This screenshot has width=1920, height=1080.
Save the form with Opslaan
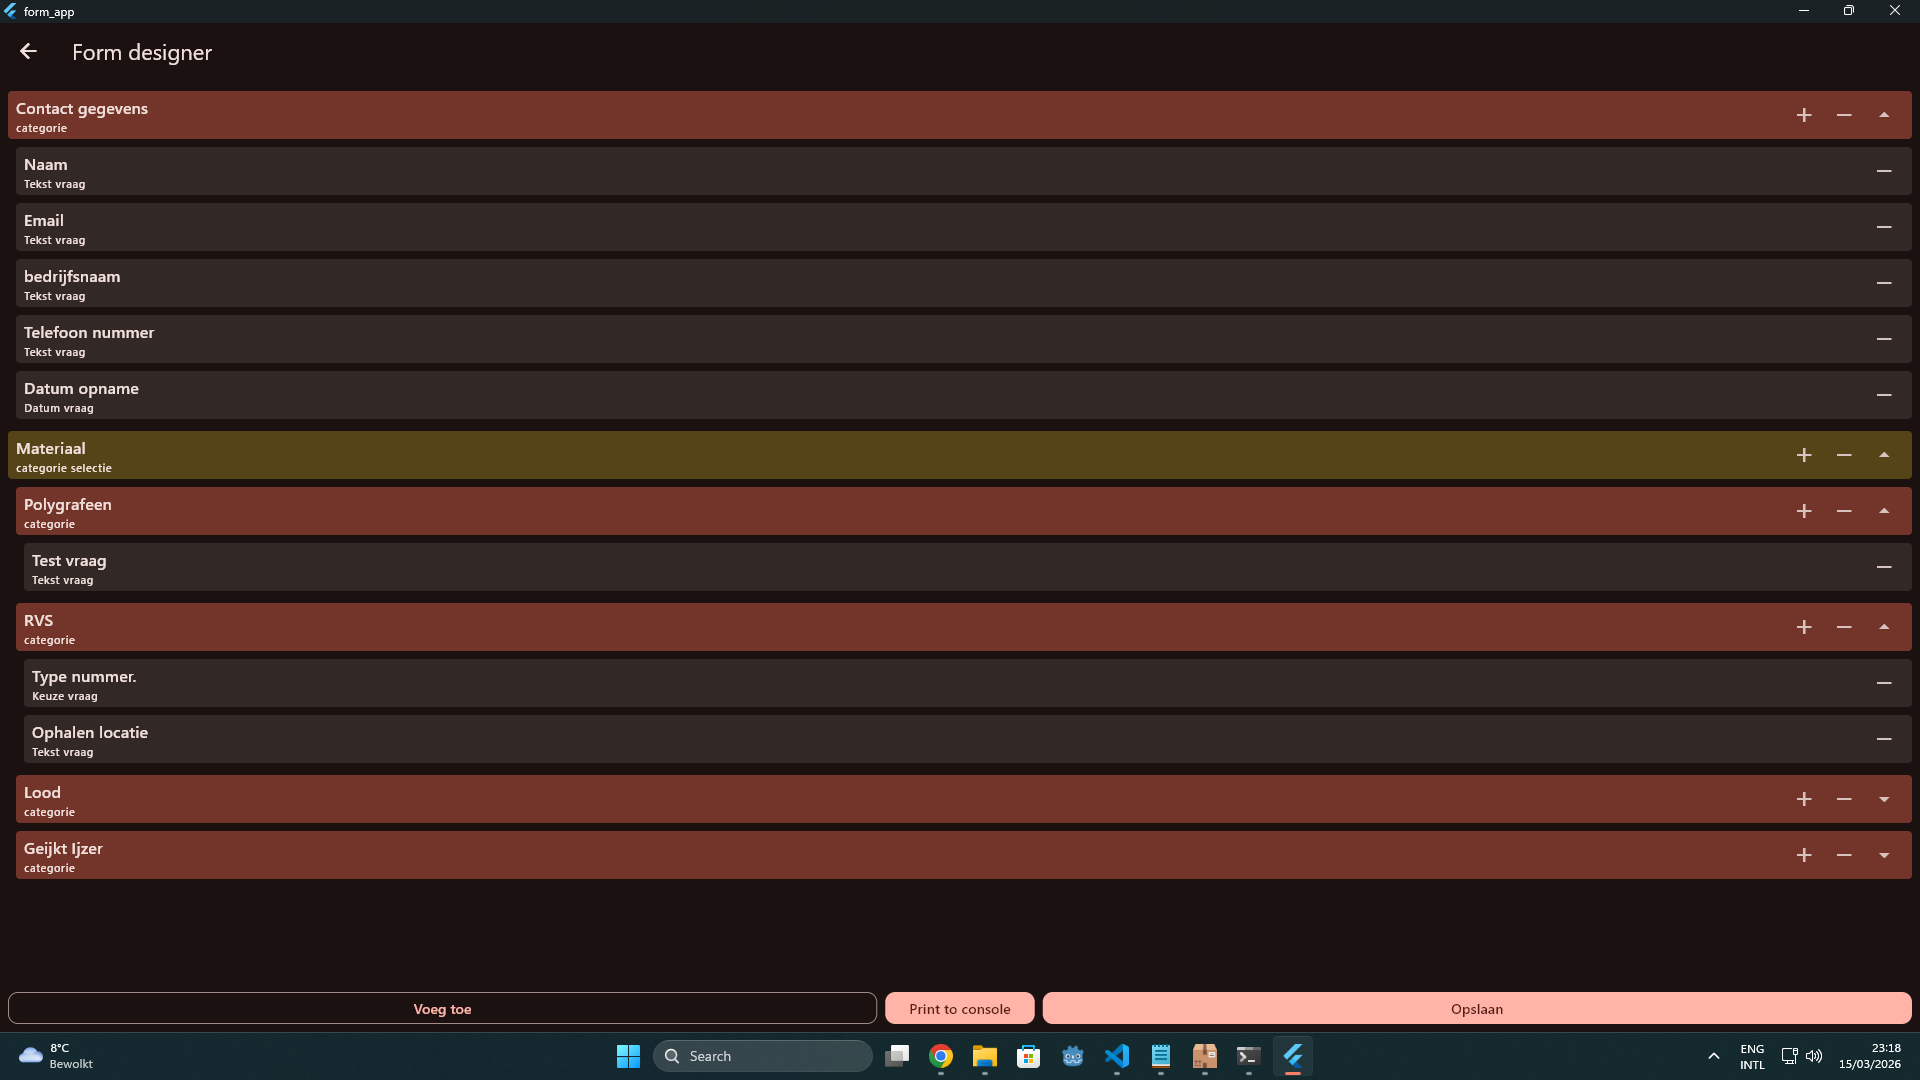coord(1476,1008)
